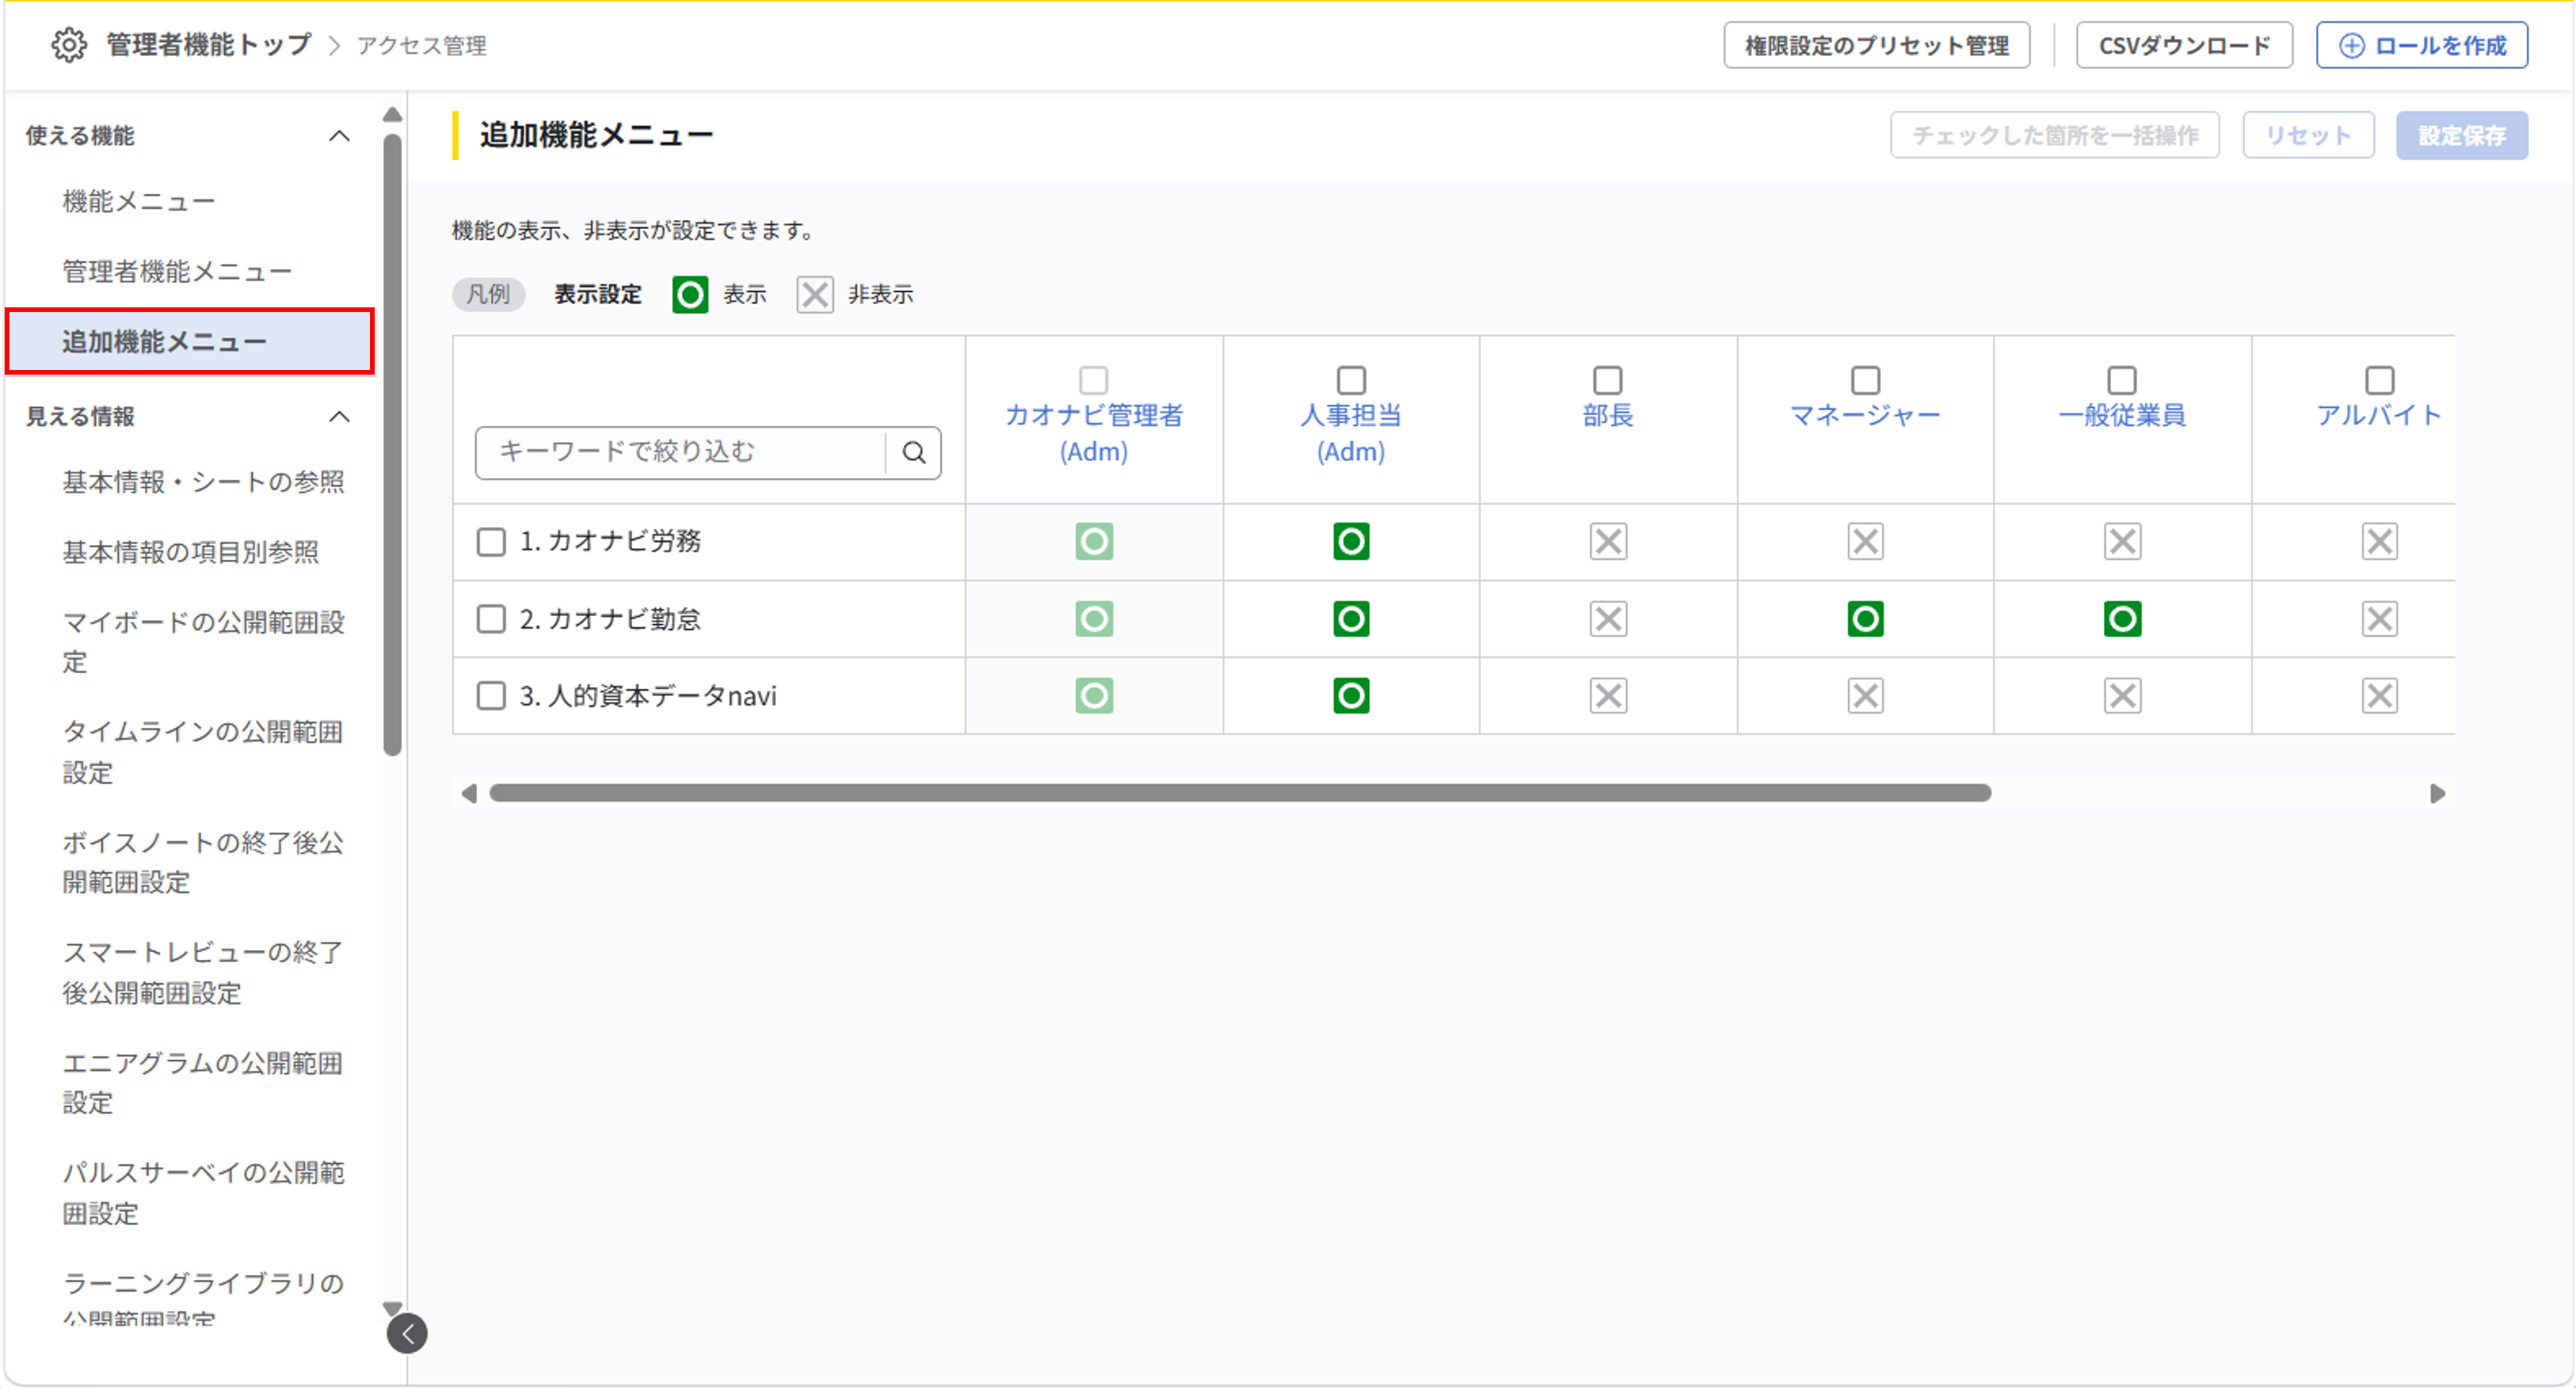Click チェックした箇所を一括操作 button
2576x1388 pixels.
(x=2054, y=135)
